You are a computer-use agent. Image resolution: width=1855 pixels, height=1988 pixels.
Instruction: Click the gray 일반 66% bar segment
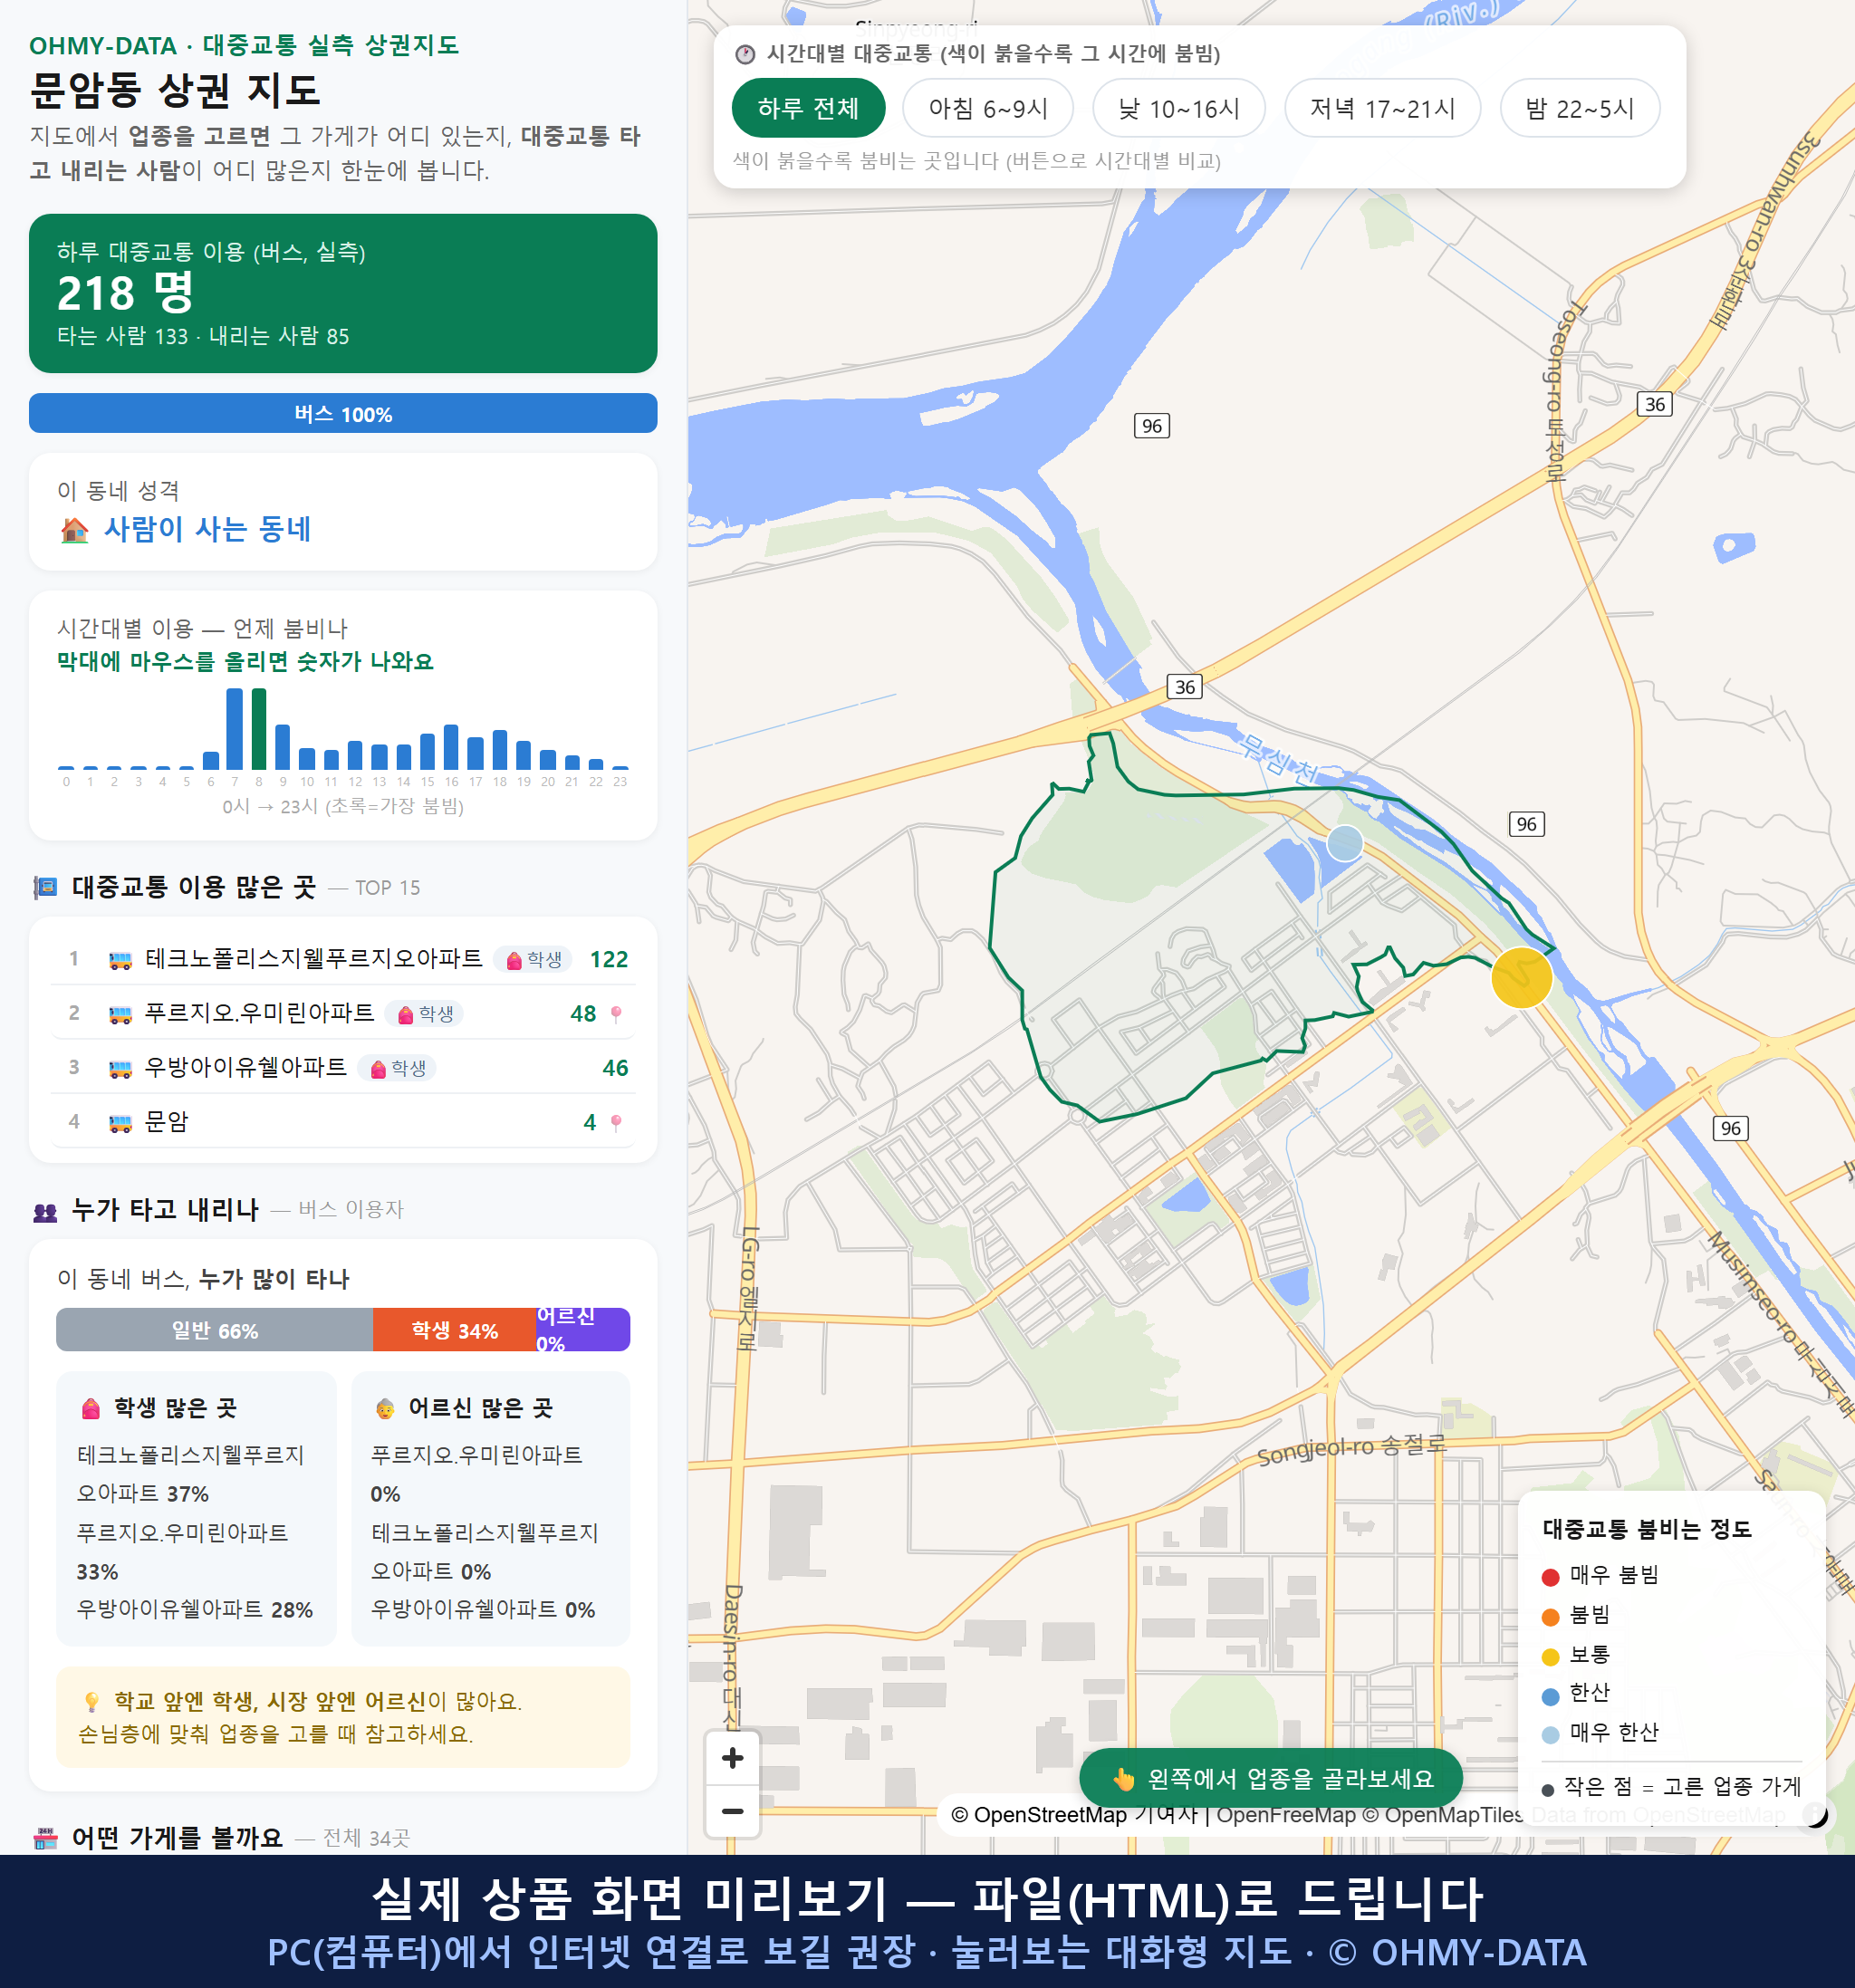point(214,1330)
